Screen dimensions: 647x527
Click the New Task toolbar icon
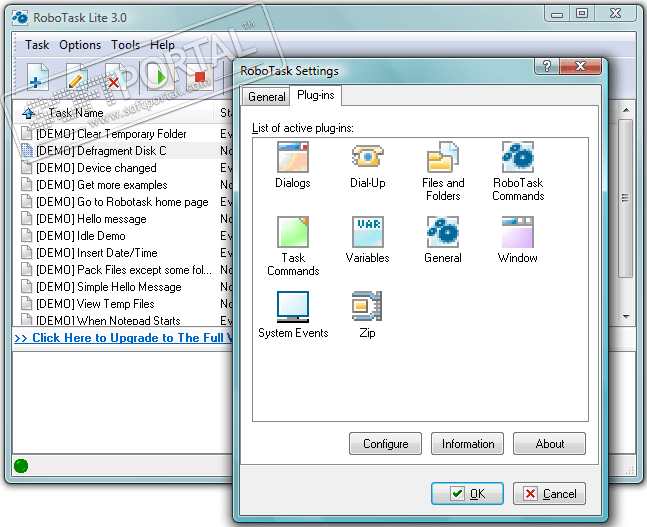pyautogui.click(x=38, y=77)
